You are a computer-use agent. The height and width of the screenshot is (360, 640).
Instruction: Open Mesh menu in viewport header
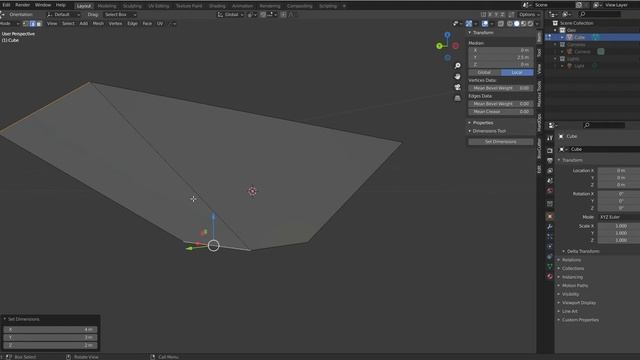coord(98,24)
